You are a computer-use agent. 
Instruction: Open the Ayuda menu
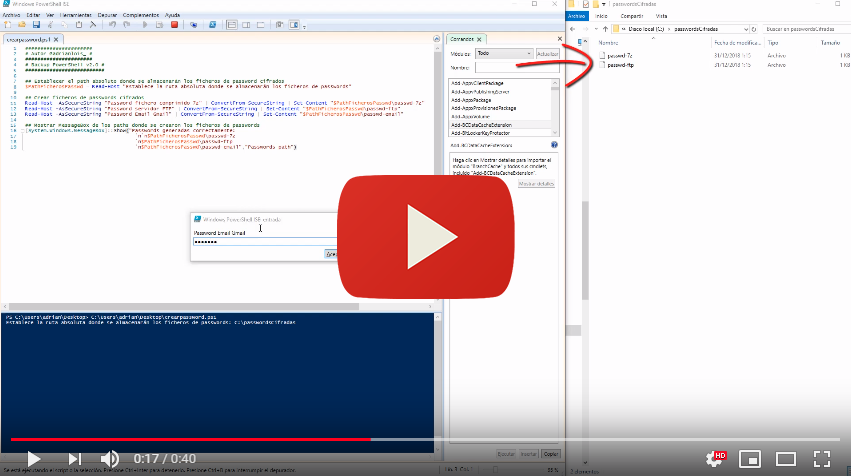(172, 15)
